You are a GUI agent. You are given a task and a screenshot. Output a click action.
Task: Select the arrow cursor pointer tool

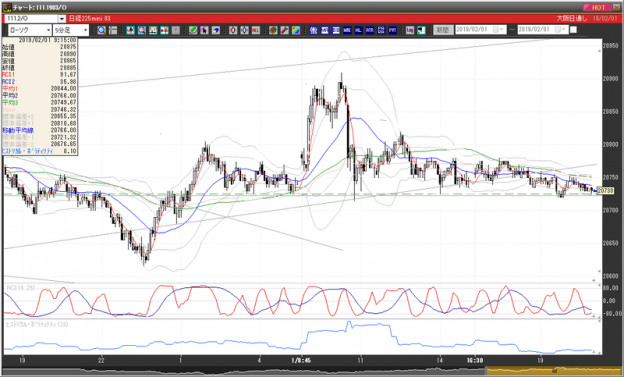click(204, 30)
